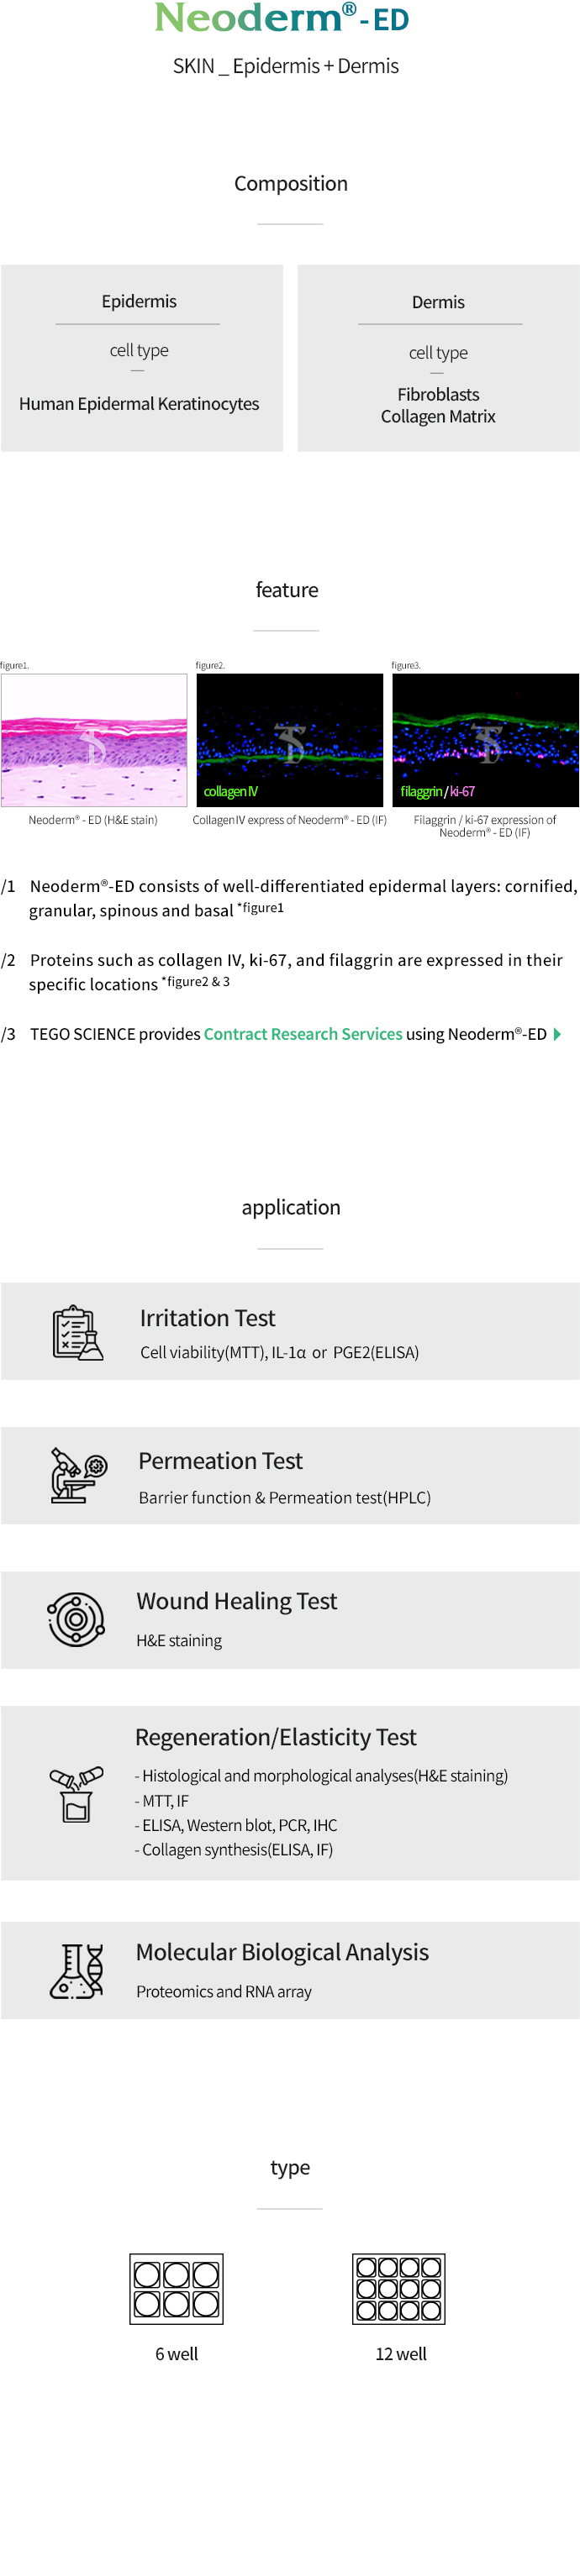The image size is (580, 2576).
Task: Click the 12 well label
Action: [401, 2354]
